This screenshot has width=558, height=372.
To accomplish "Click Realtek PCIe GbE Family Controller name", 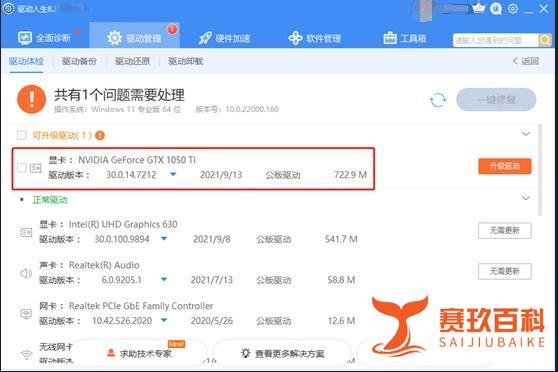I will click(x=141, y=306).
